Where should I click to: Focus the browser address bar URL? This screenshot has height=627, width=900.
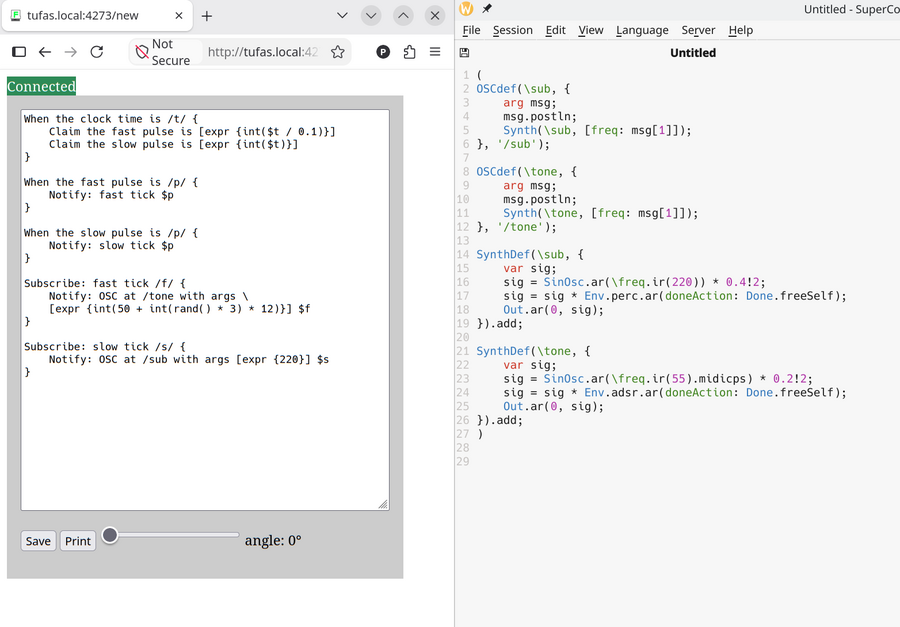coord(262,52)
